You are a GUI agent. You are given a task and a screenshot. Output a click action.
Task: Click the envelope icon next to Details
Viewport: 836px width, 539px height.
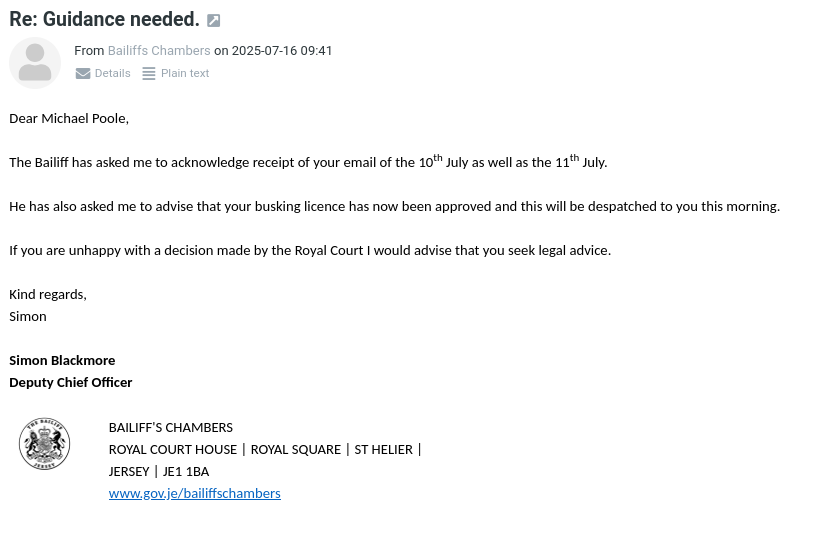point(83,74)
